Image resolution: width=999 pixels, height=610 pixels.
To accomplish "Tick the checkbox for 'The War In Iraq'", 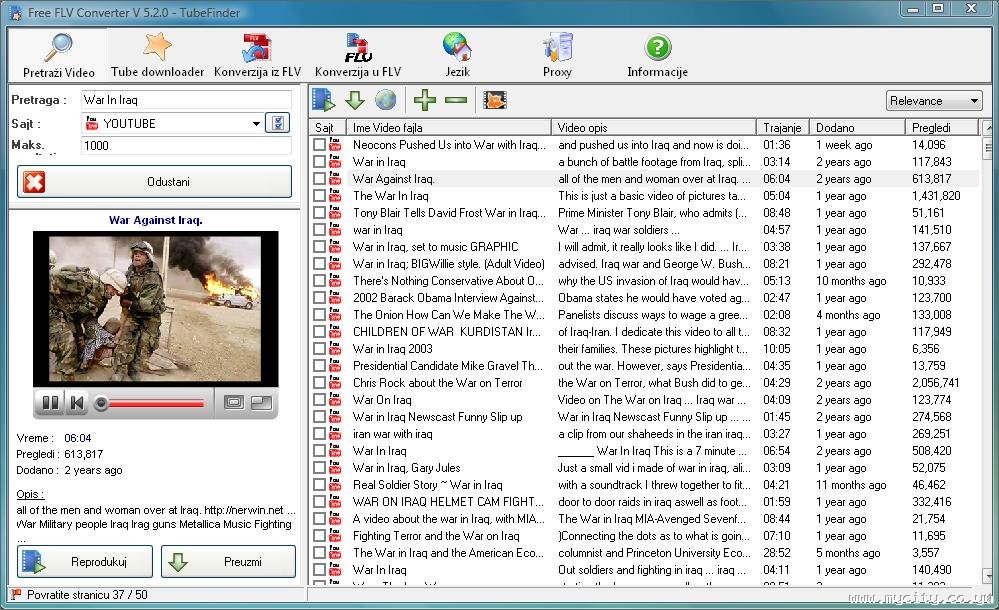I will (x=319, y=196).
